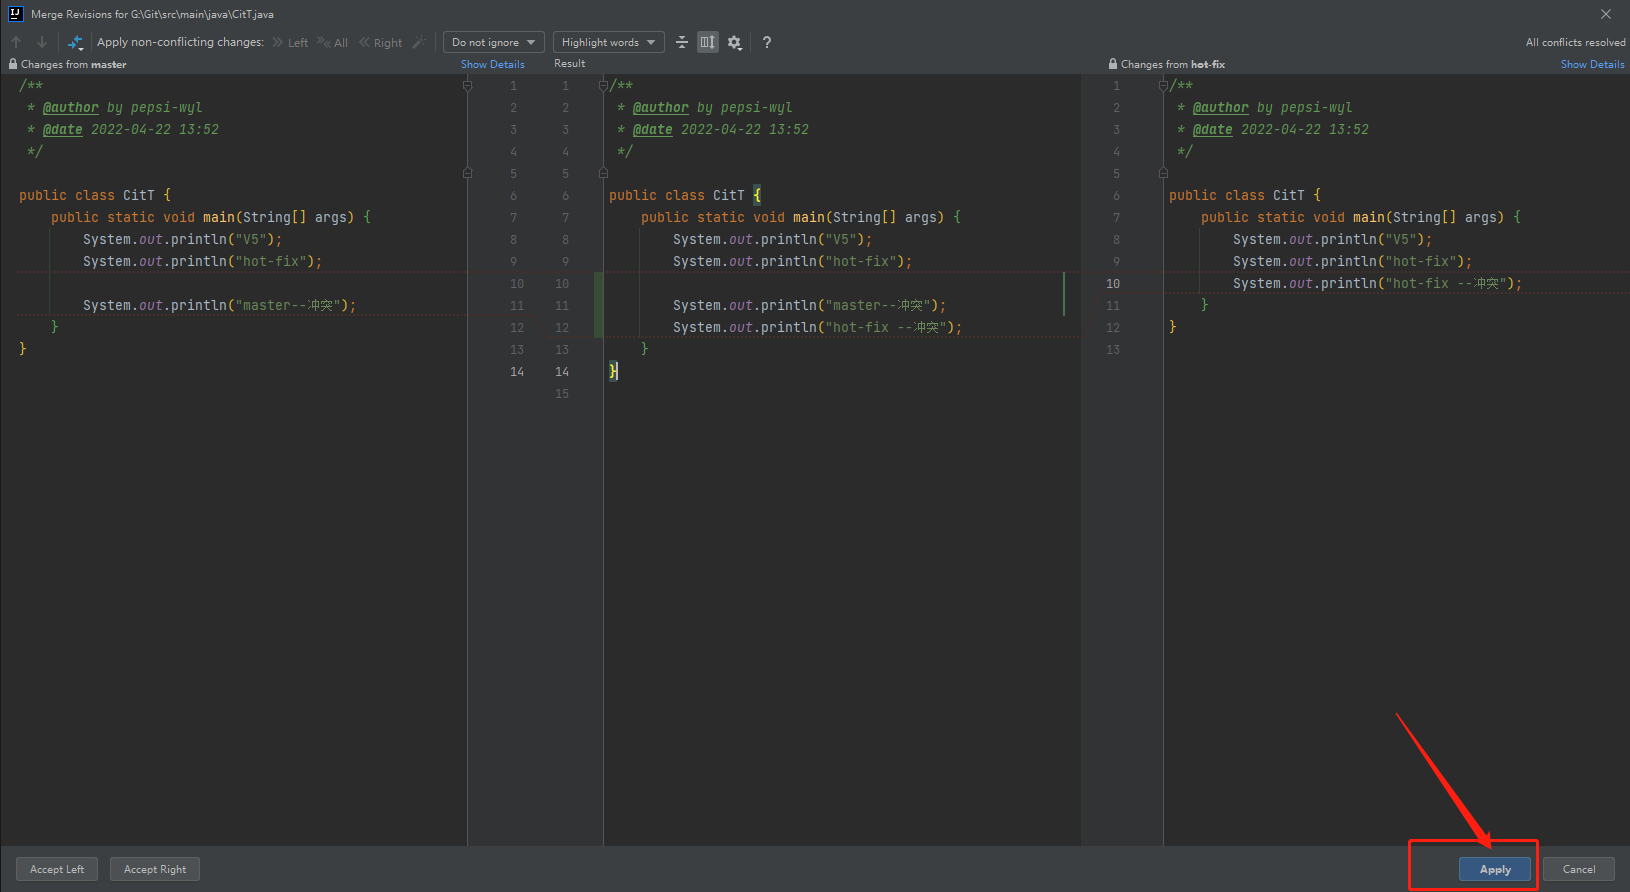Click the comment-end fold marker in hot-fix pane

(x=1163, y=173)
